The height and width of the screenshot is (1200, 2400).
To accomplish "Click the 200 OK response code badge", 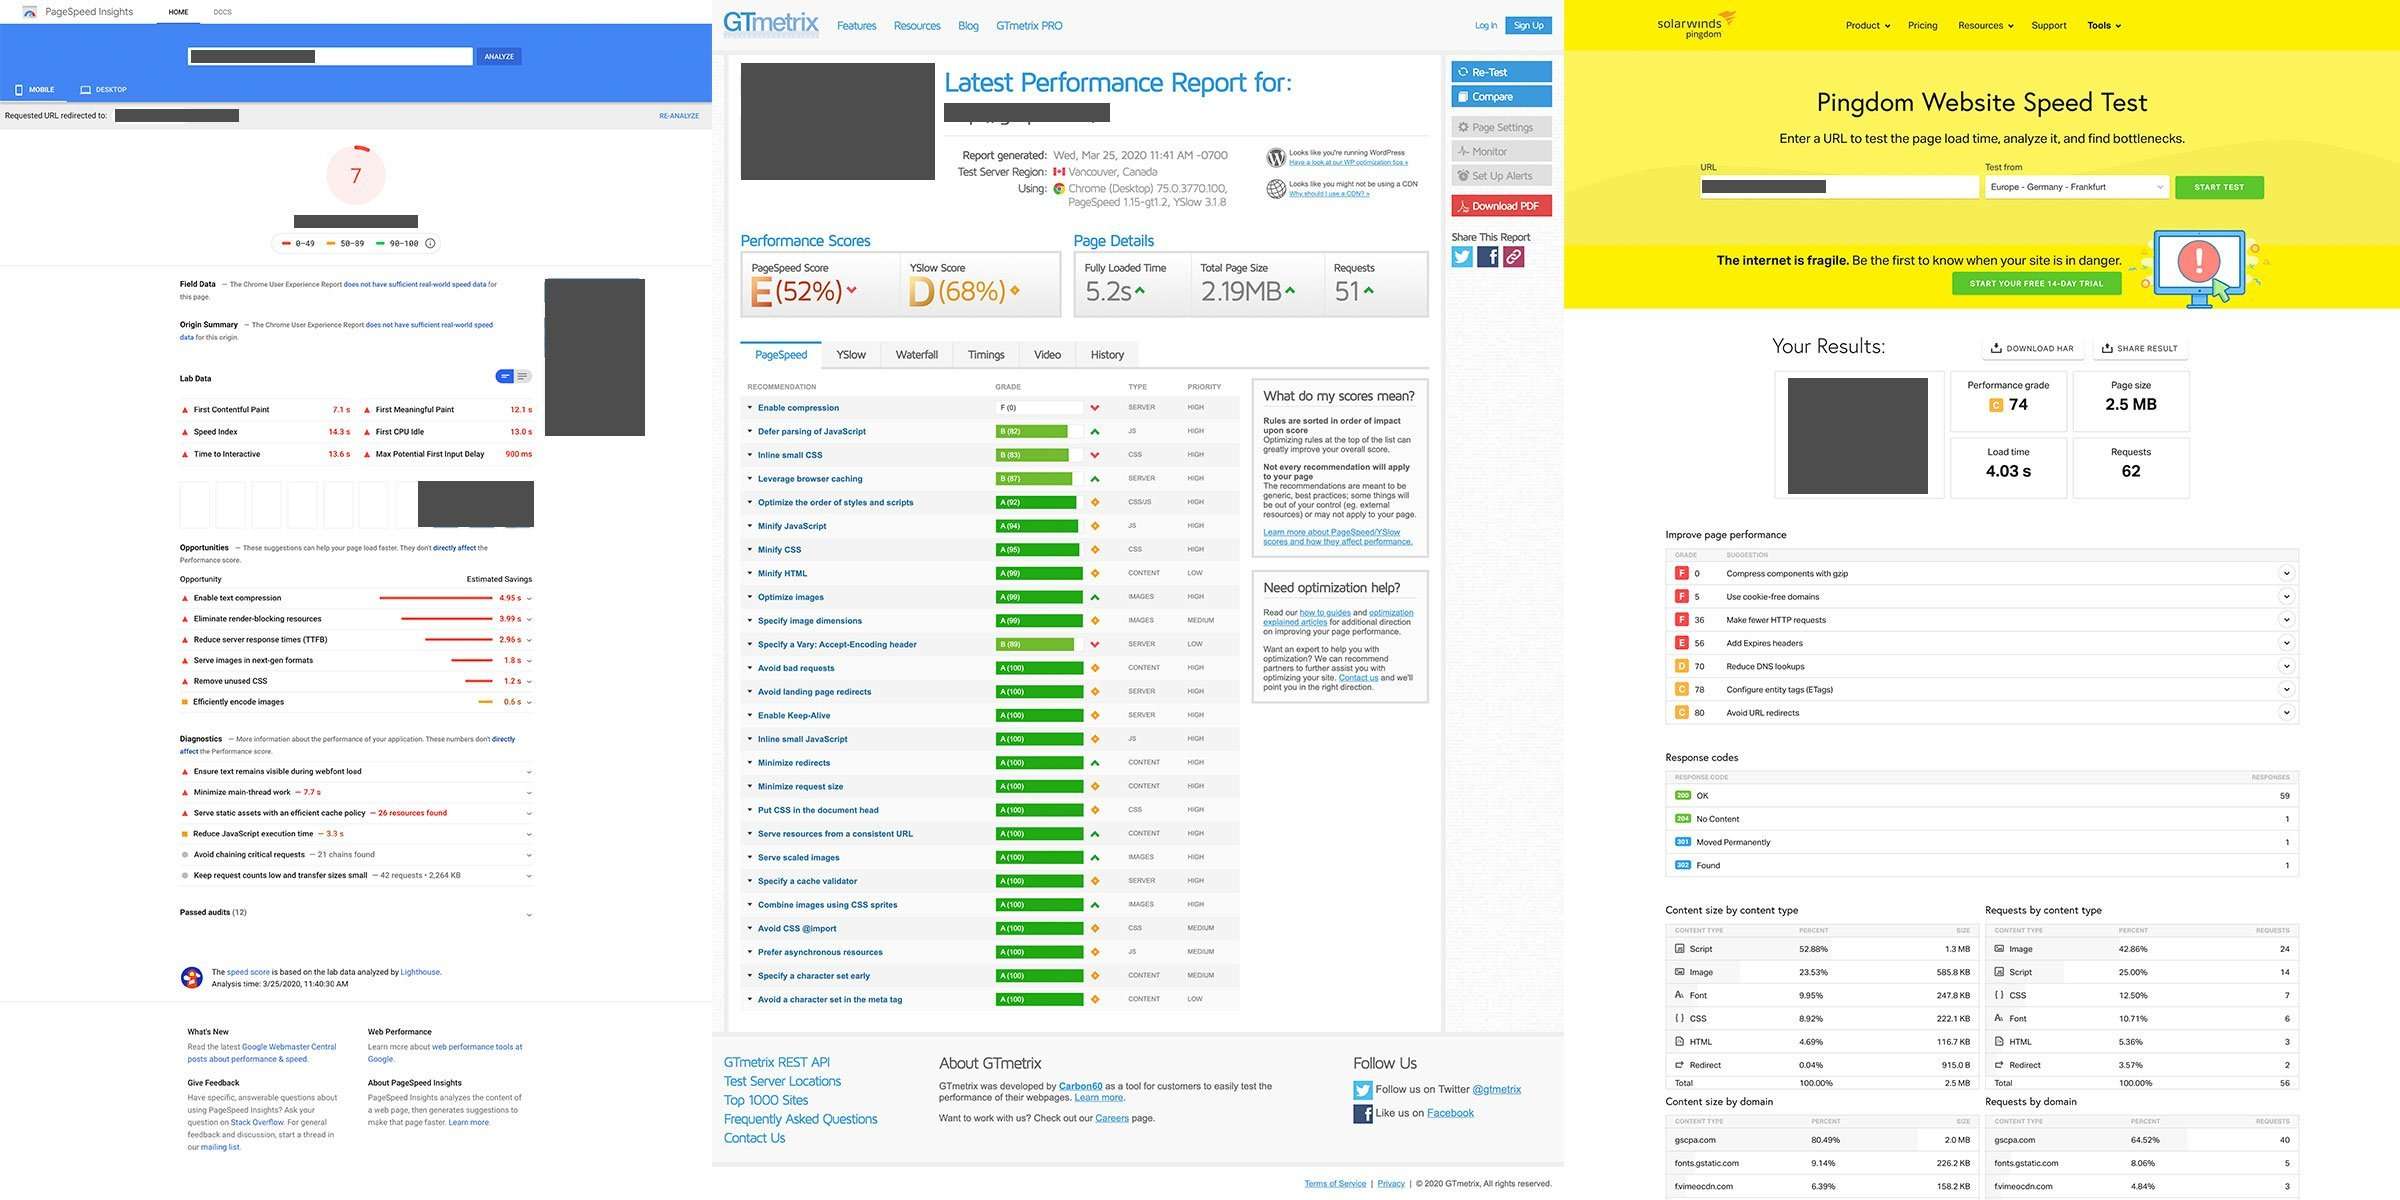I will 1682,796.
